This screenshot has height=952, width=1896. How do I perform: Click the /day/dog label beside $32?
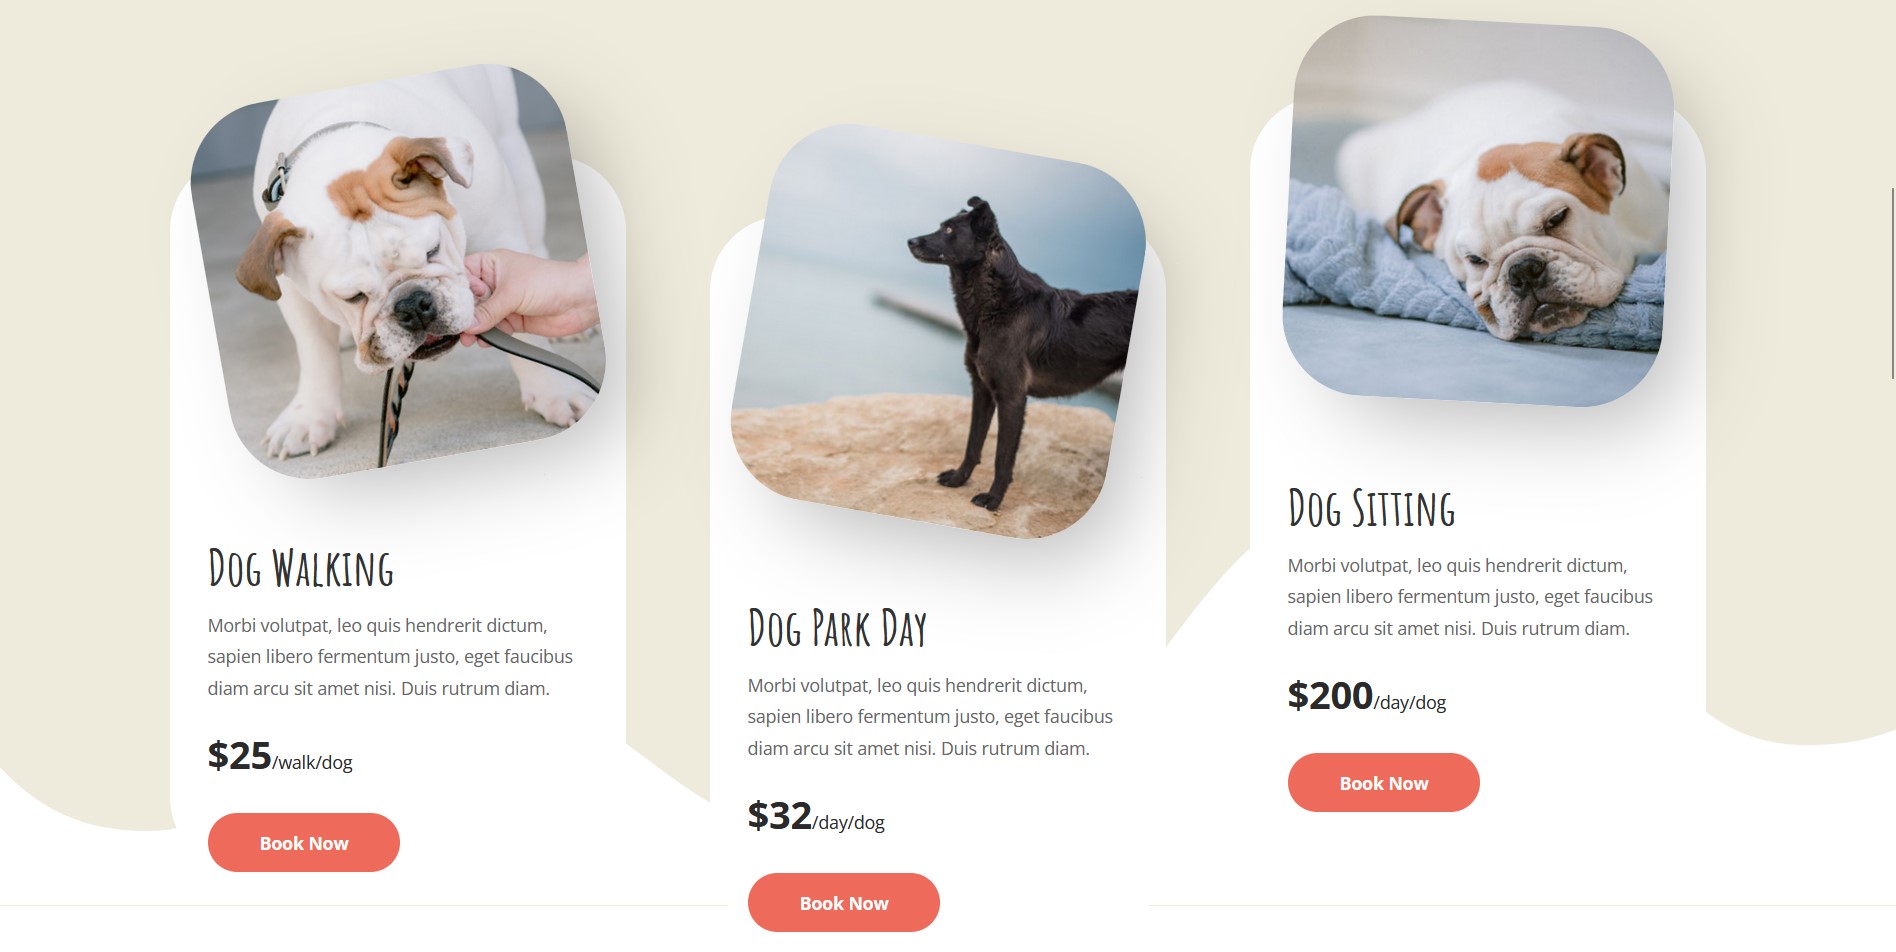pyautogui.click(x=849, y=823)
